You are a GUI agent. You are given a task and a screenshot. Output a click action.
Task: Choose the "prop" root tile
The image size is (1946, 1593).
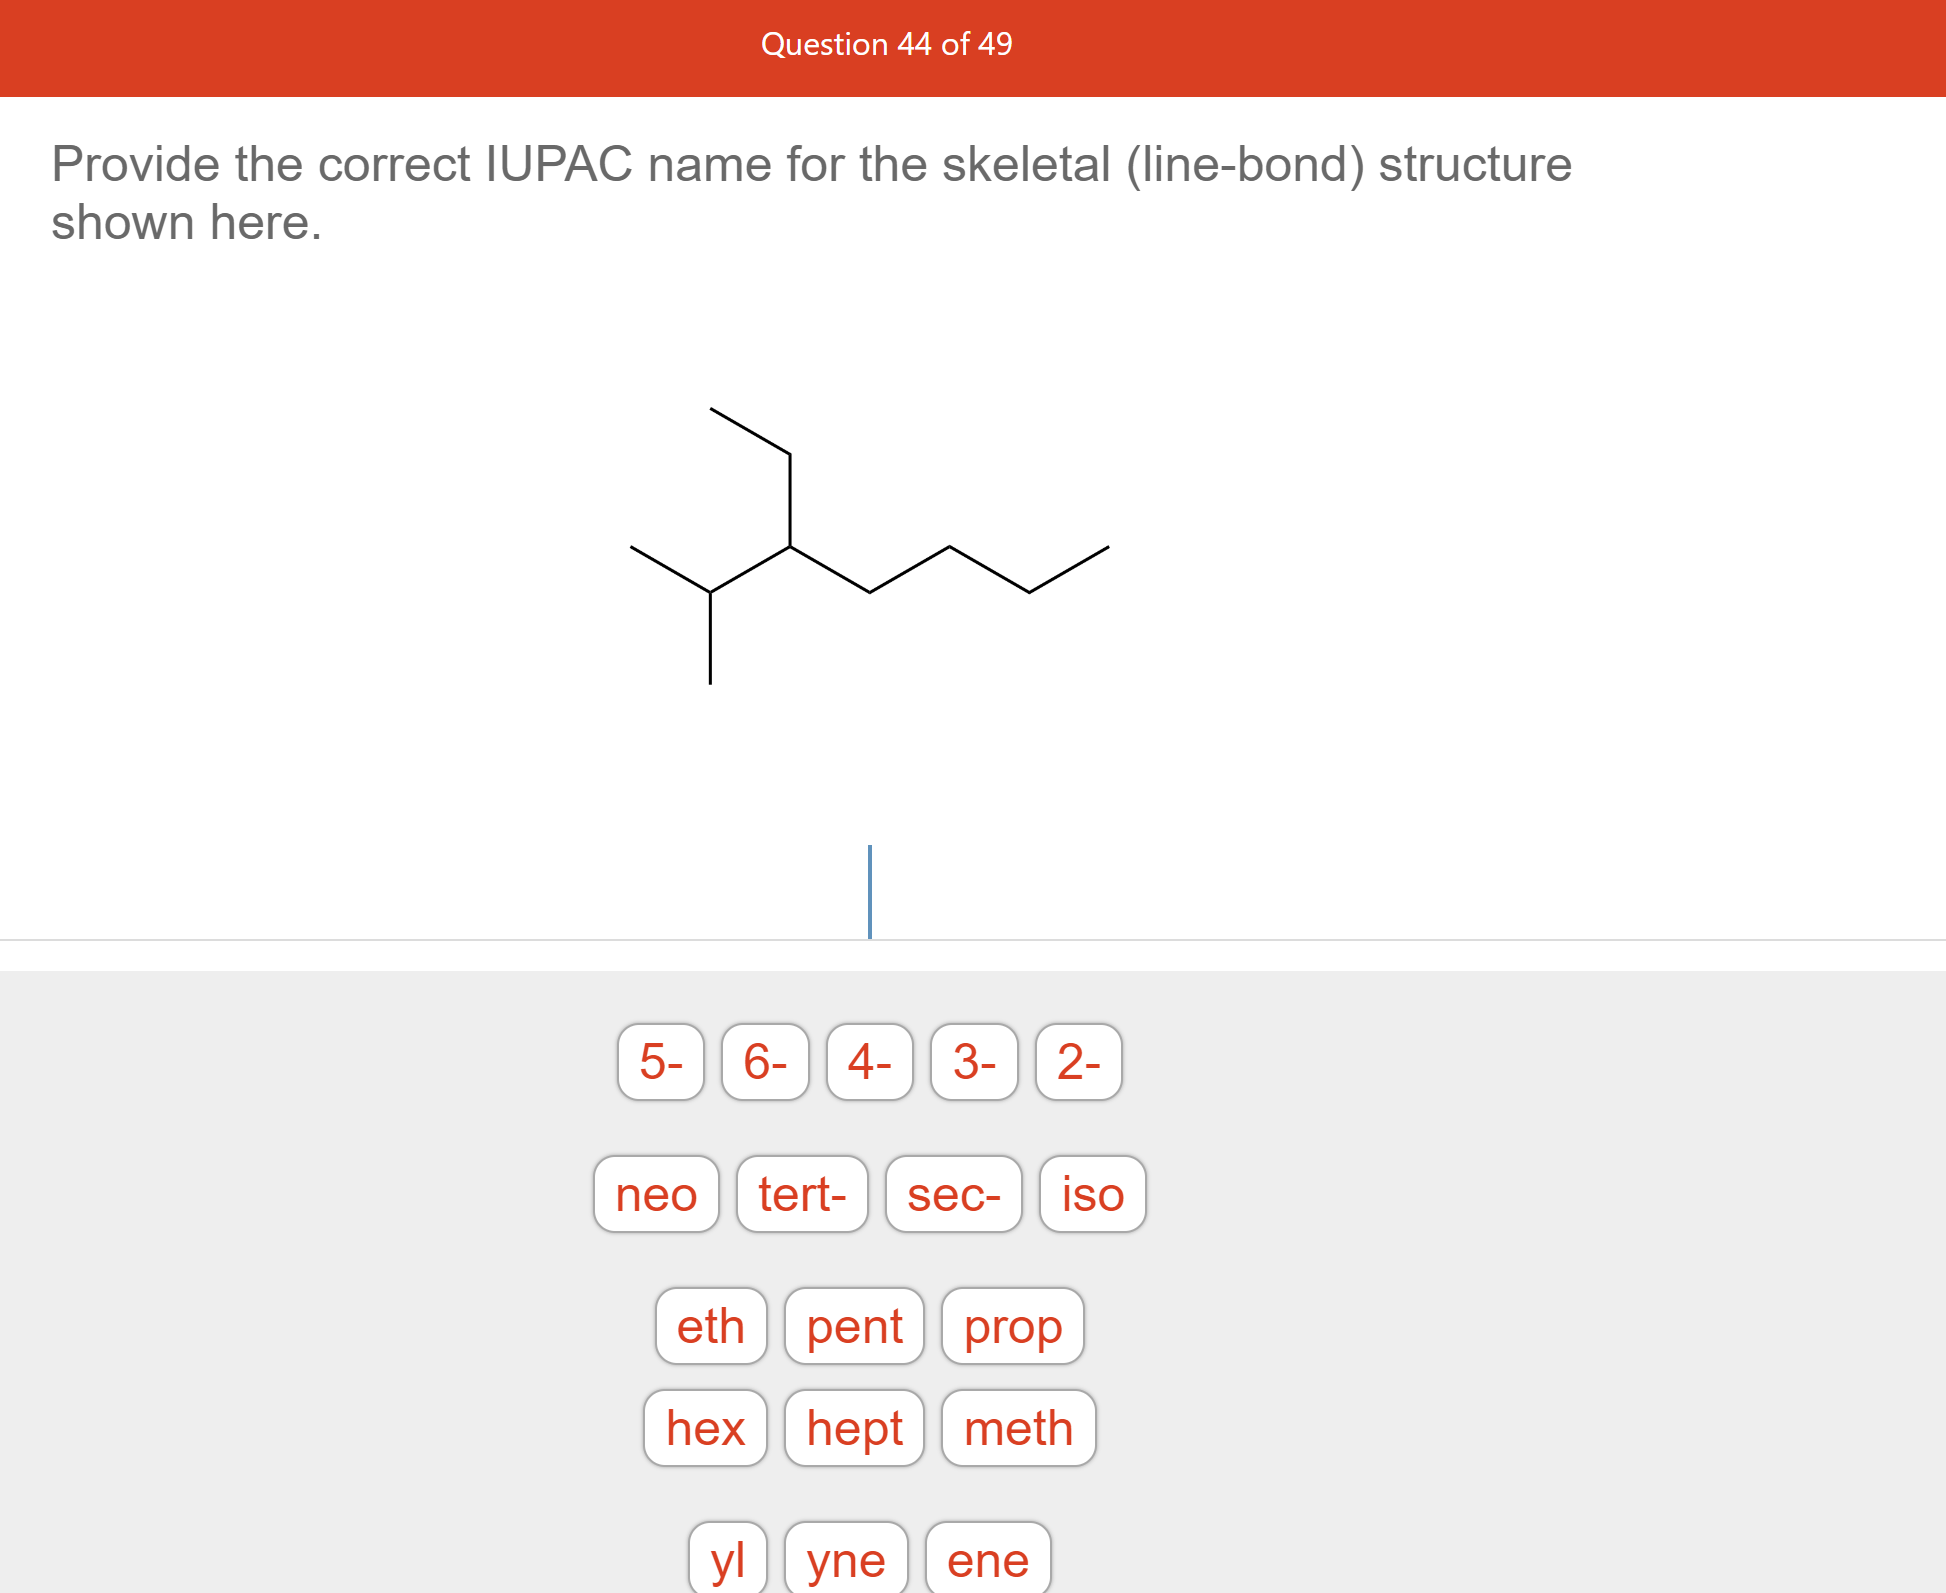pos(1012,1327)
